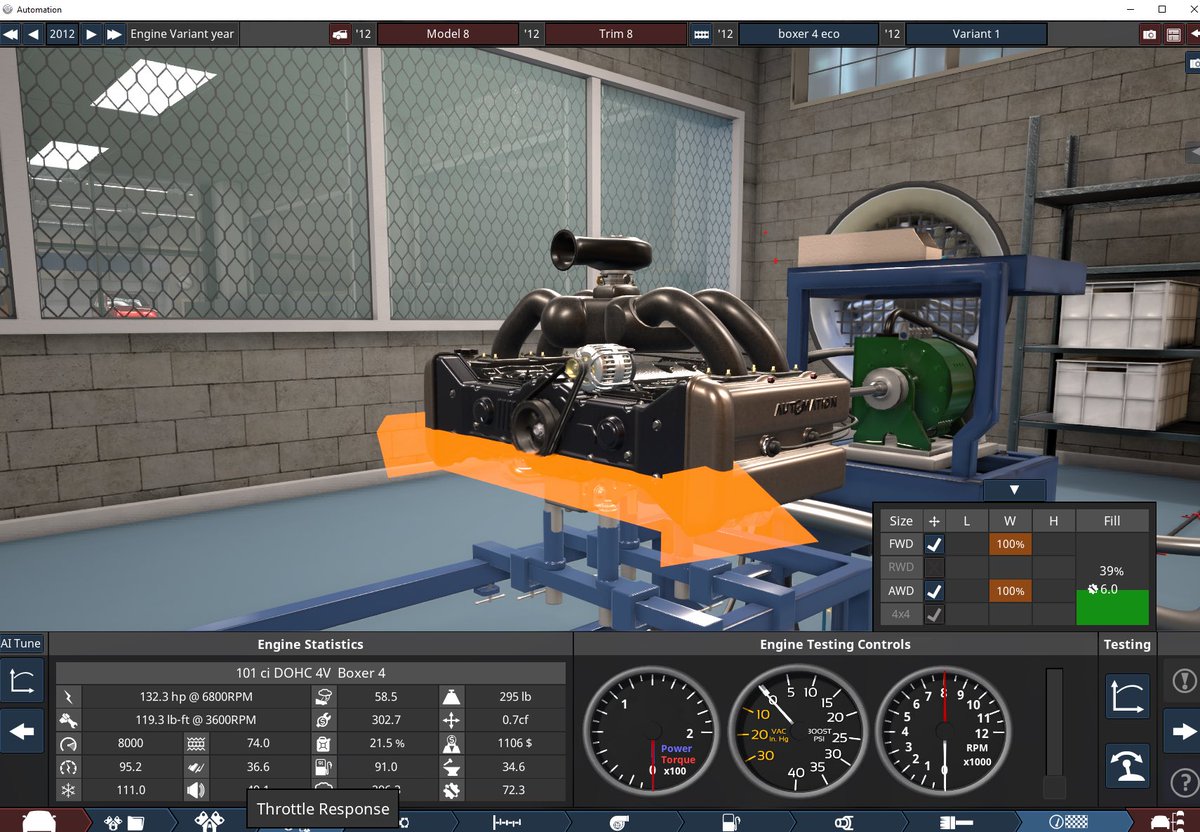The width and height of the screenshot is (1200, 832).
Task: Step the engine variant year back
Action: 34,34
